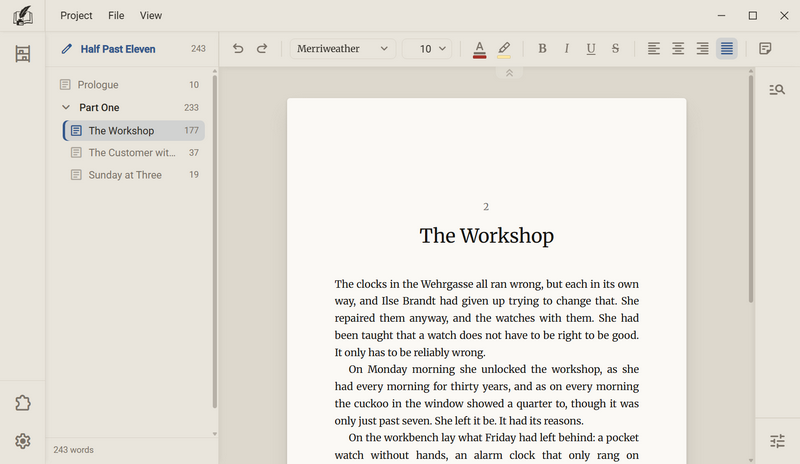Toggle strikethrough formatting
The width and height of the screenshot is (800, 464).
pyautogui.click(x=615, y=48)
